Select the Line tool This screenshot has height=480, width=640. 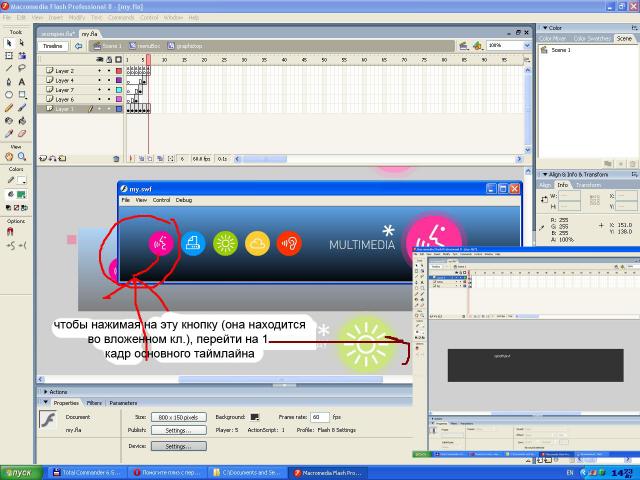(9, 69)
